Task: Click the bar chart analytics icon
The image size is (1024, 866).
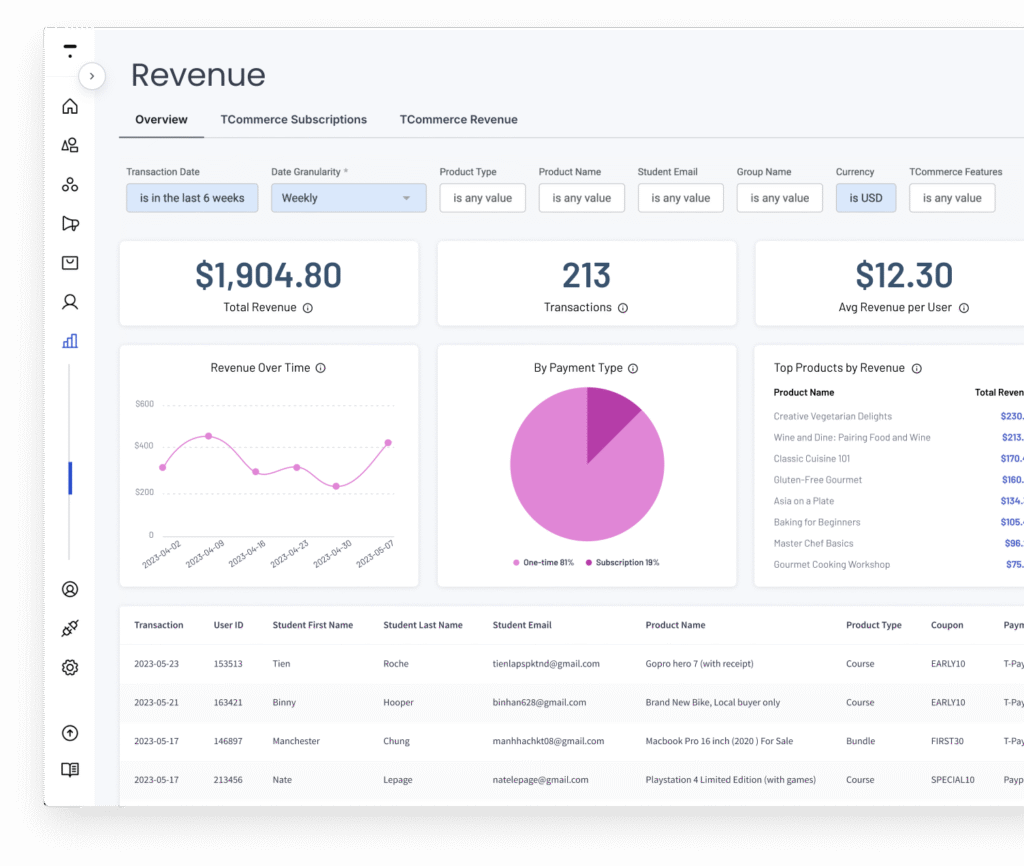Action: [70, 341]
